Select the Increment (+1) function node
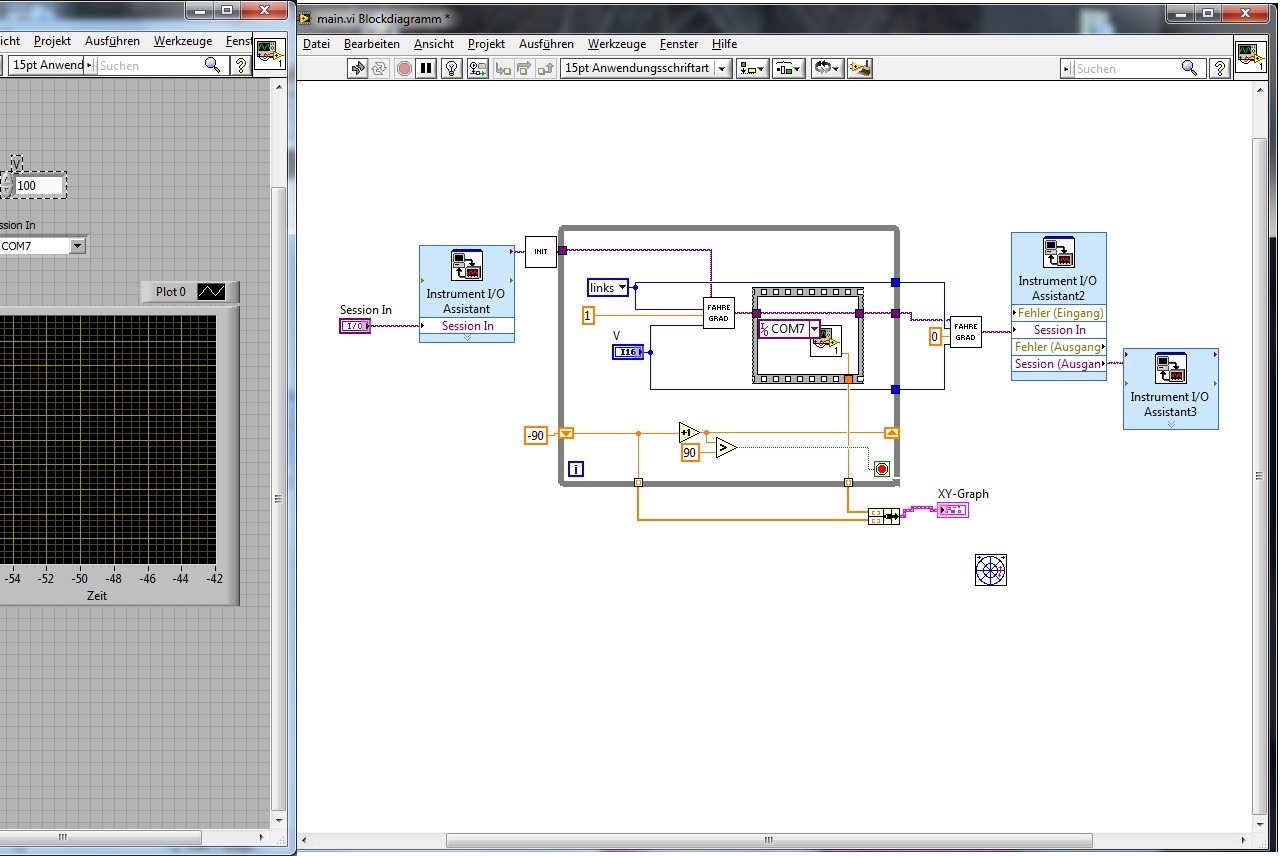1280x856 pixels. 688,432
